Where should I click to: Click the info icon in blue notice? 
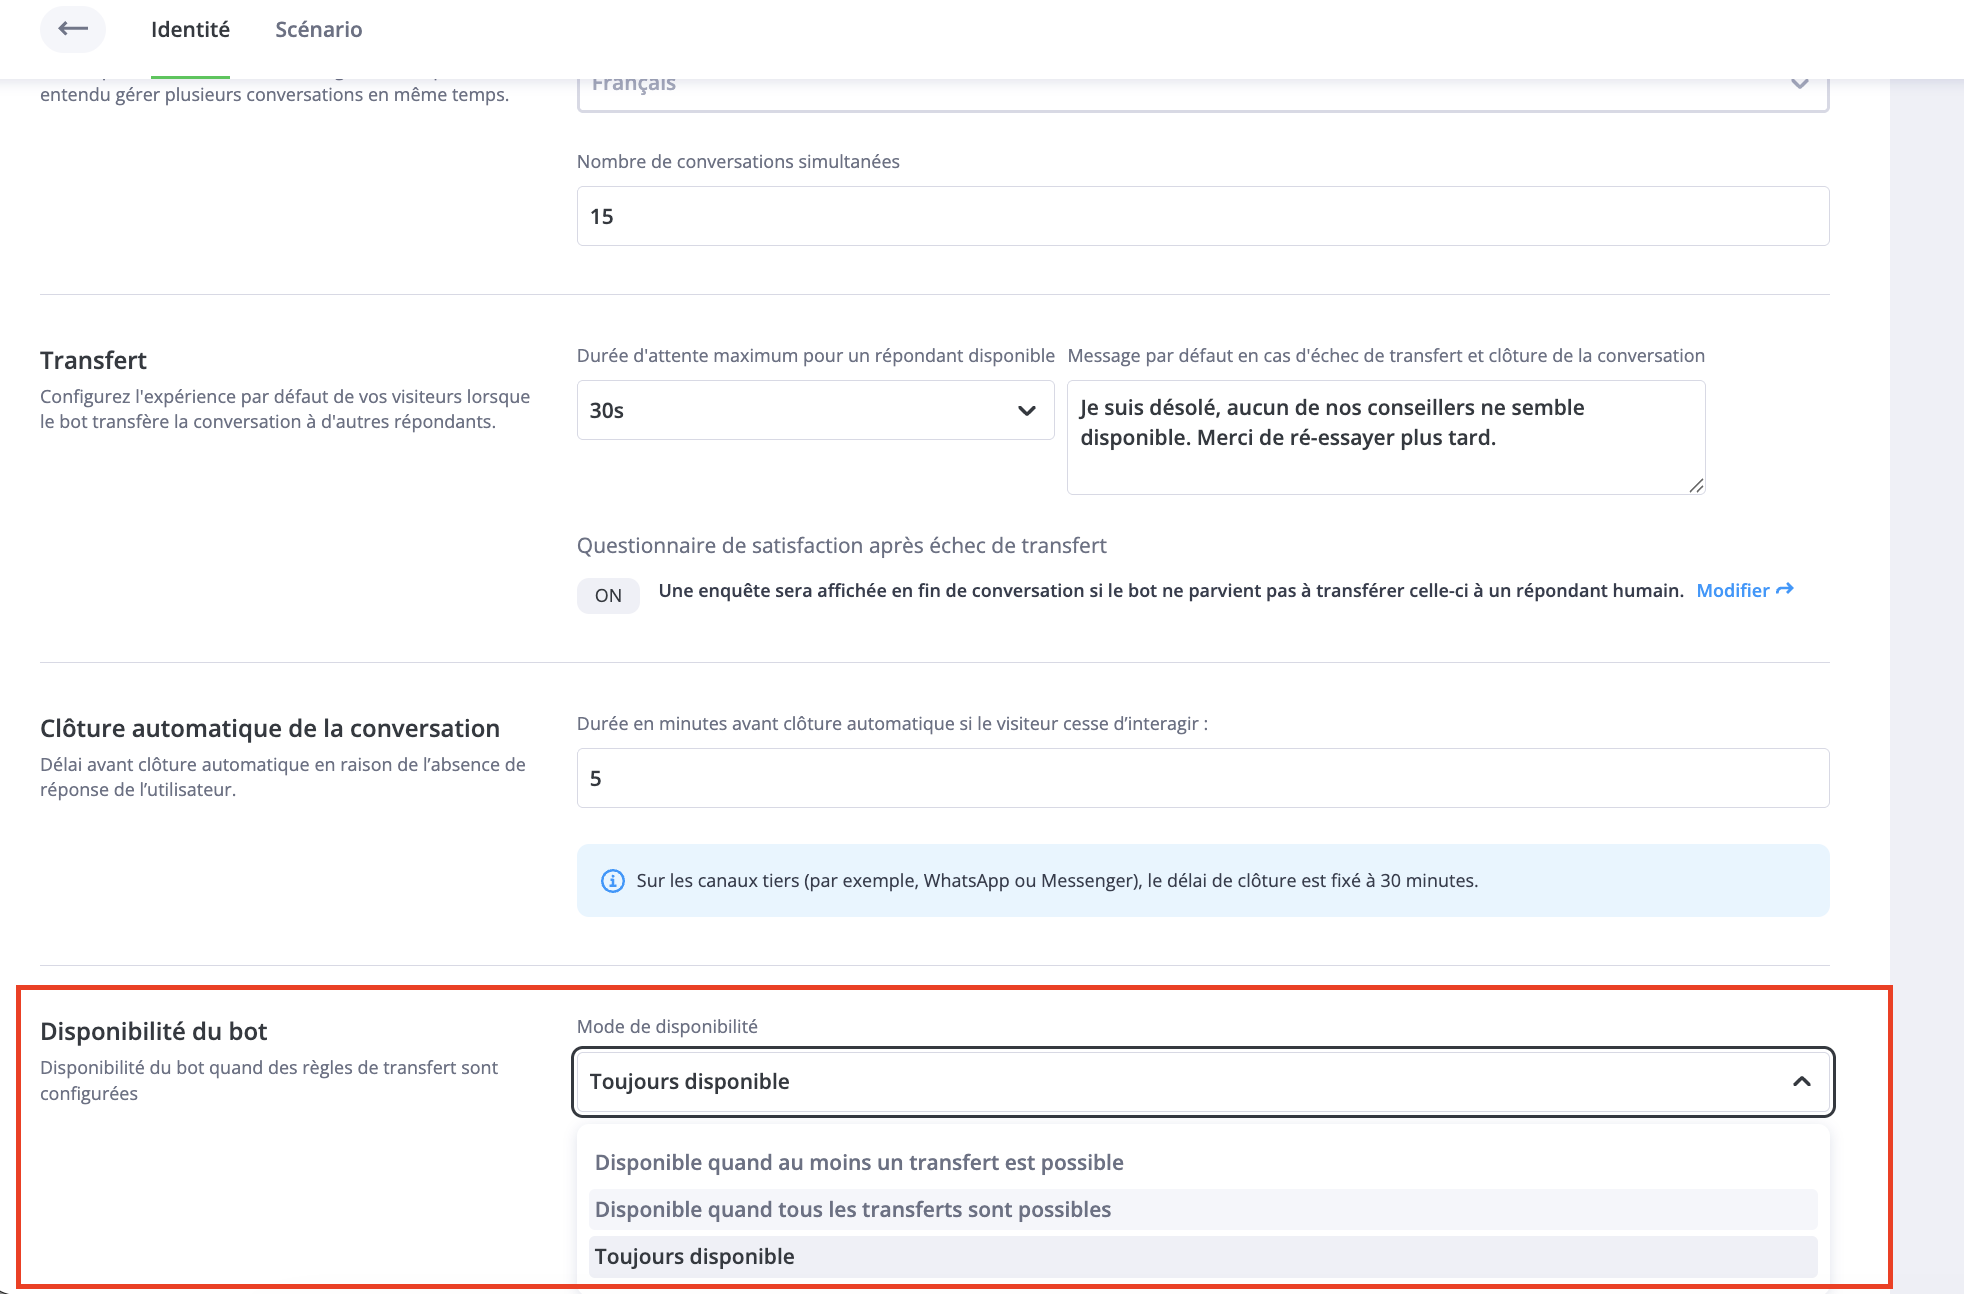(612, 881)
